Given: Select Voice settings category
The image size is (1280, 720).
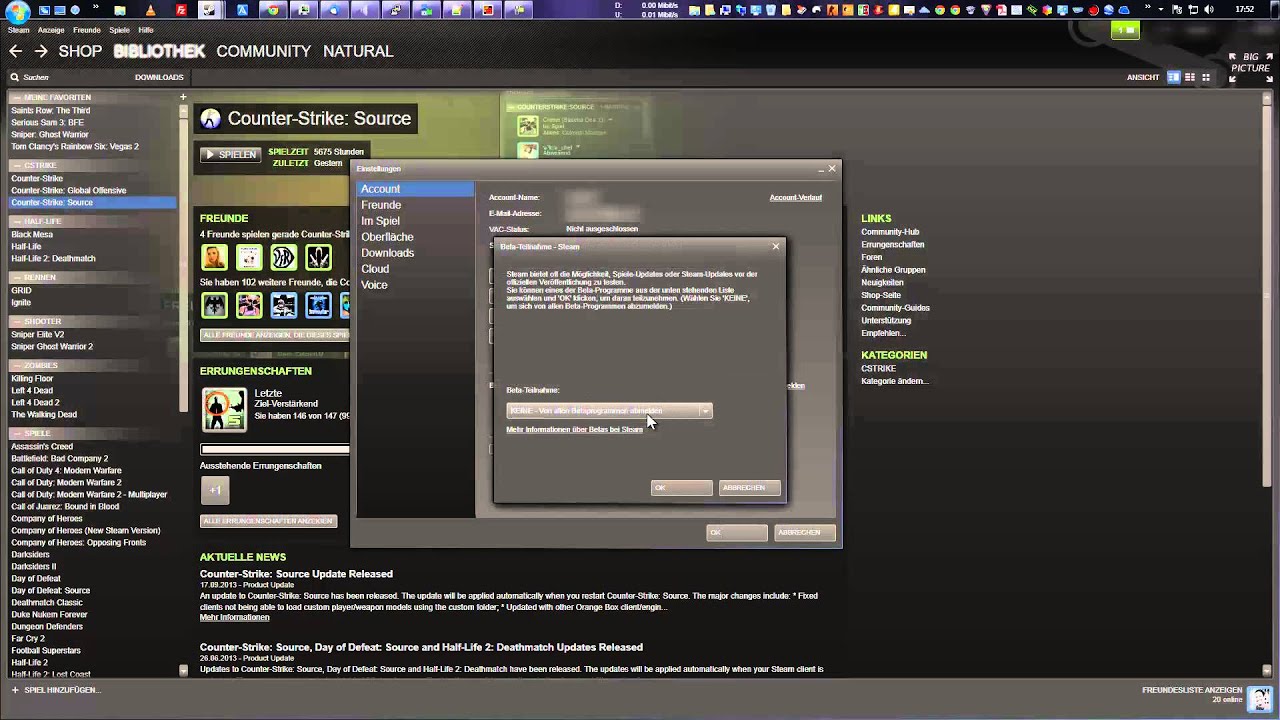Looking at the screenshot, I should click(415, 285).
